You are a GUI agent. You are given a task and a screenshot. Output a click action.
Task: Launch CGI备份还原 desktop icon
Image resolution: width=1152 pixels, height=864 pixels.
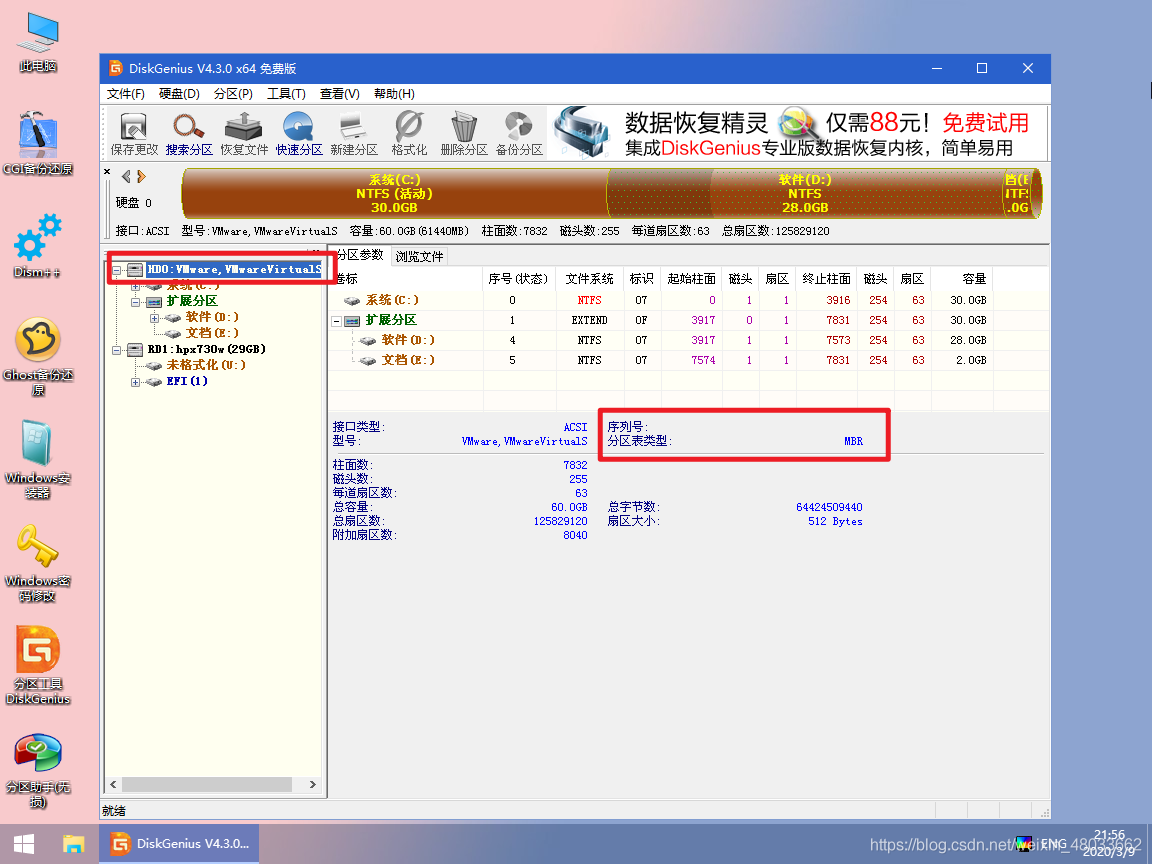(x=38, y=144)
